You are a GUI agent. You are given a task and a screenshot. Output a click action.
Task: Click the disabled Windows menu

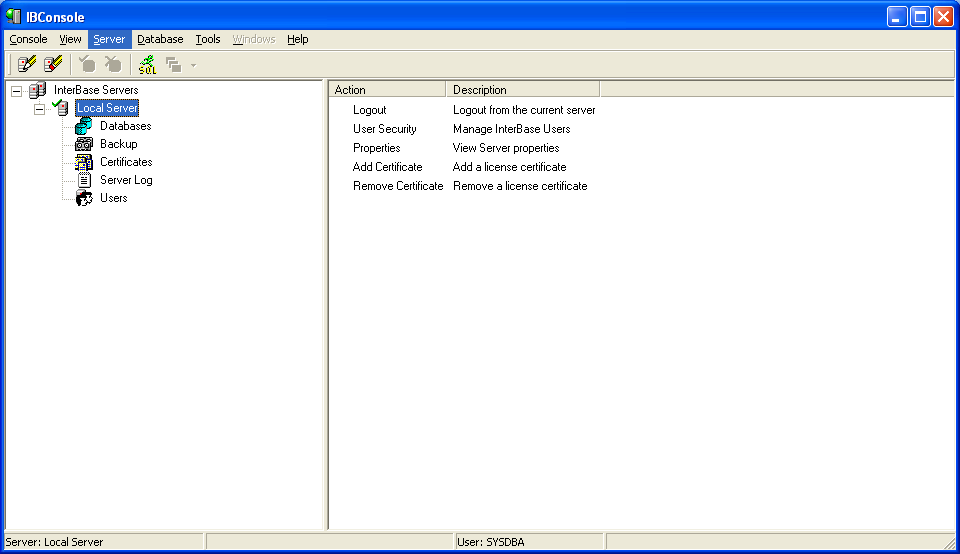pos(253,39)
